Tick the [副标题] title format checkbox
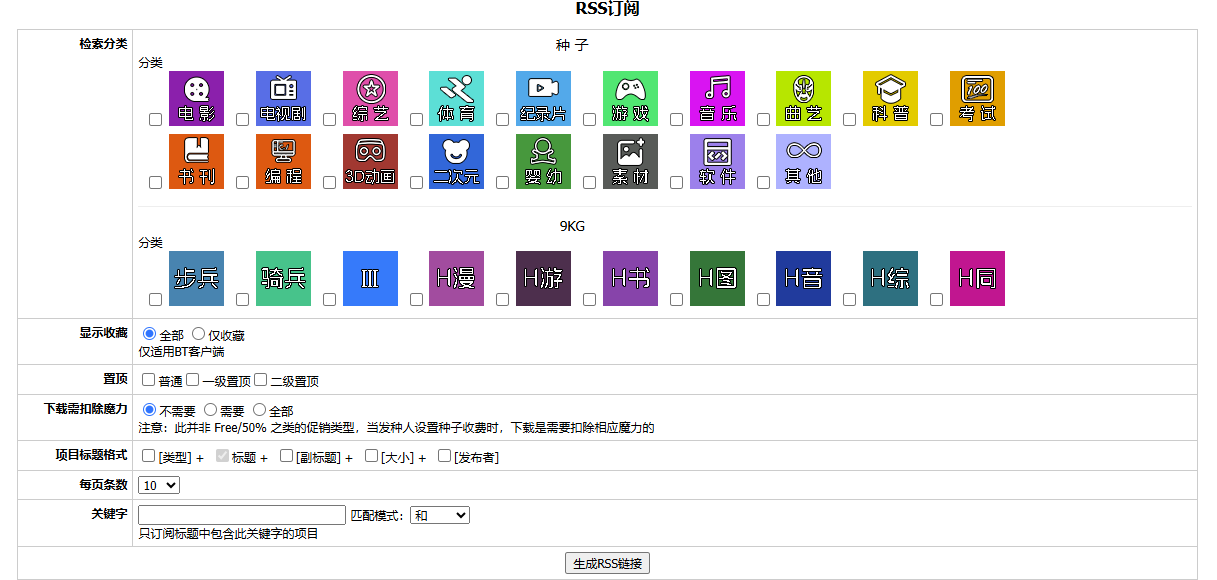Screen dimensions: 1217x580 [287, 456]
